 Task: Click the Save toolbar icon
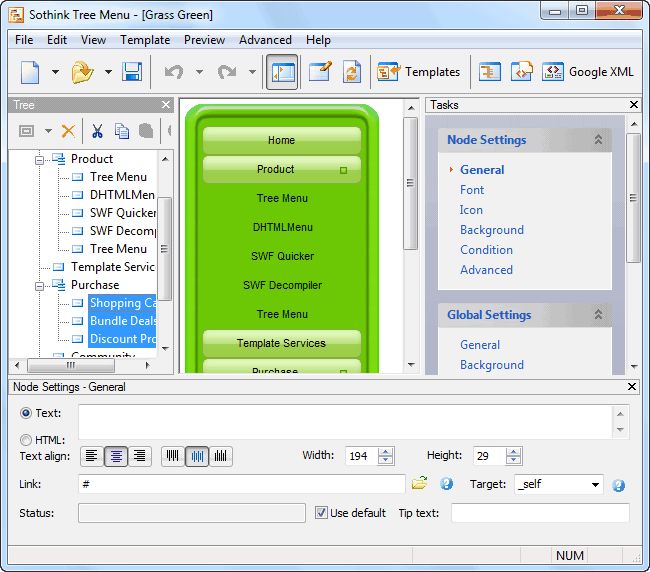pos(132,72)
